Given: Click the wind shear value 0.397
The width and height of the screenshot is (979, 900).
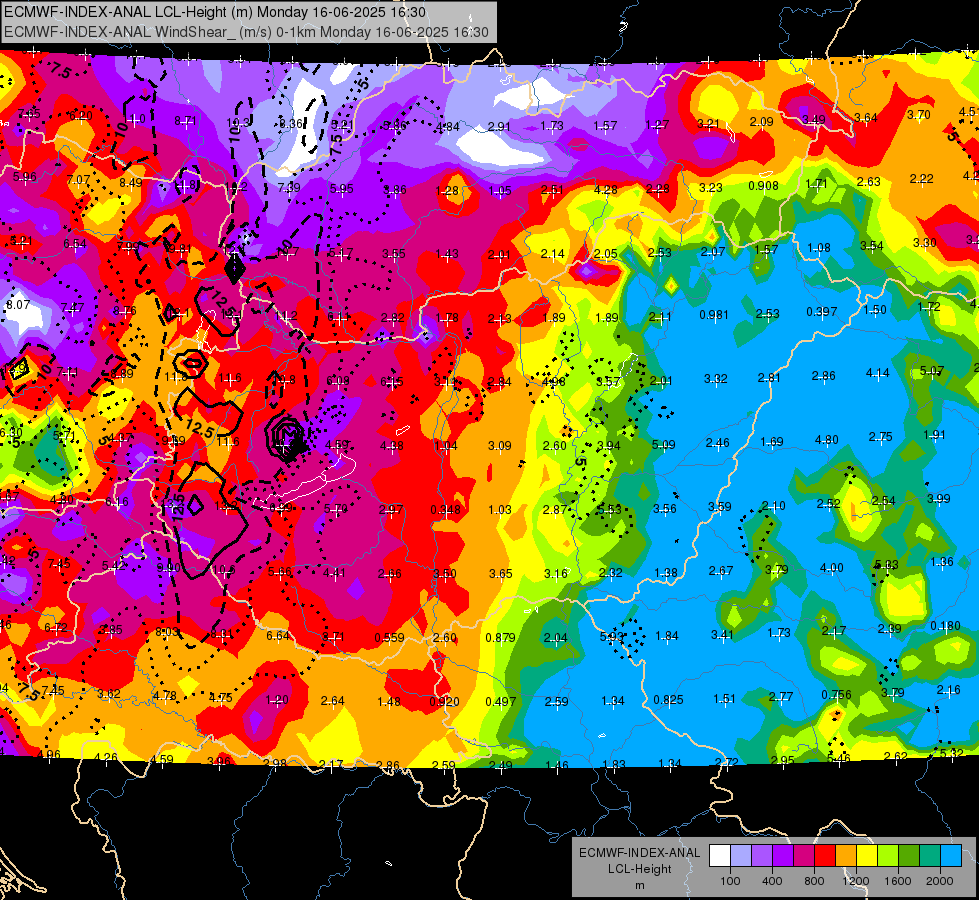Looking at the screenshot, I should click(822, 311).
